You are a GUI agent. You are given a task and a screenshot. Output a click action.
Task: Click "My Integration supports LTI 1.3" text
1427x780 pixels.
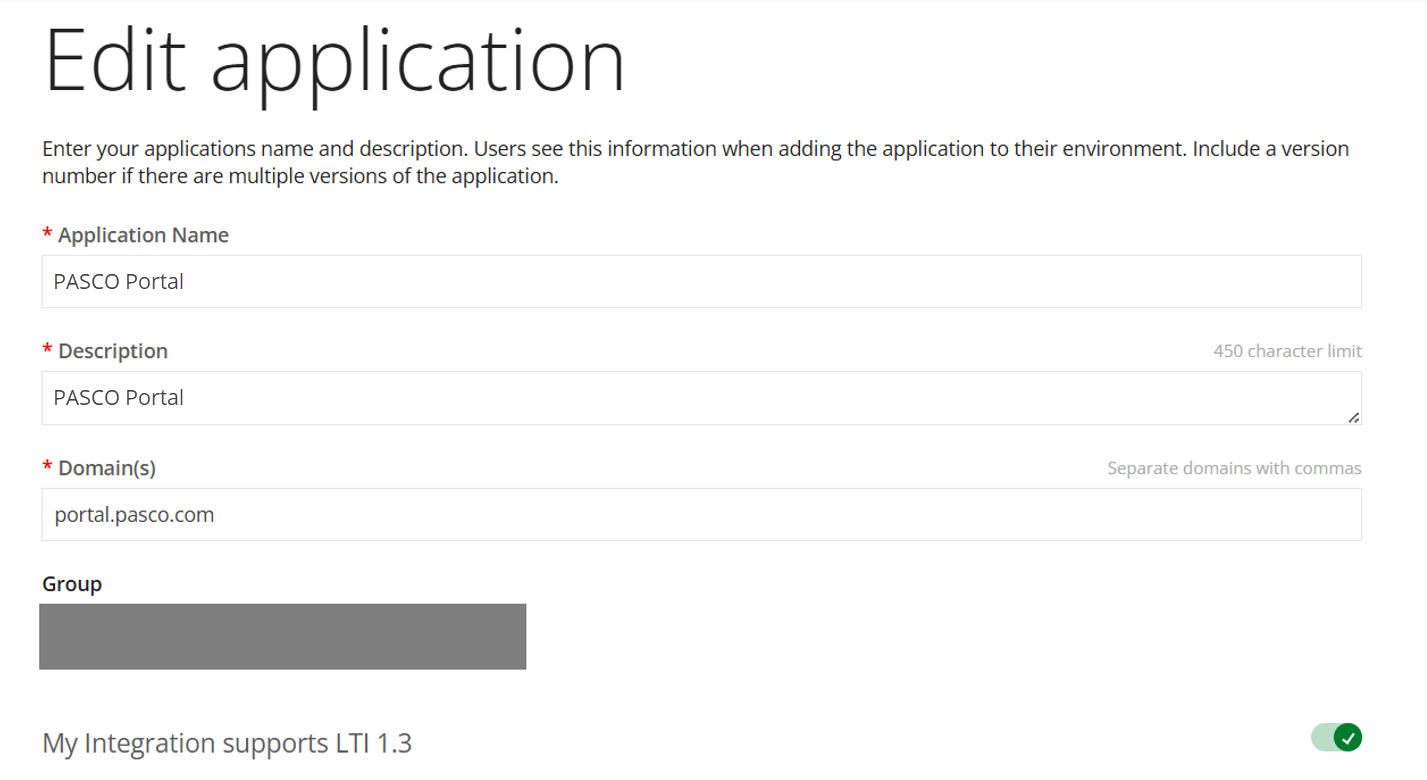point(227,743)
